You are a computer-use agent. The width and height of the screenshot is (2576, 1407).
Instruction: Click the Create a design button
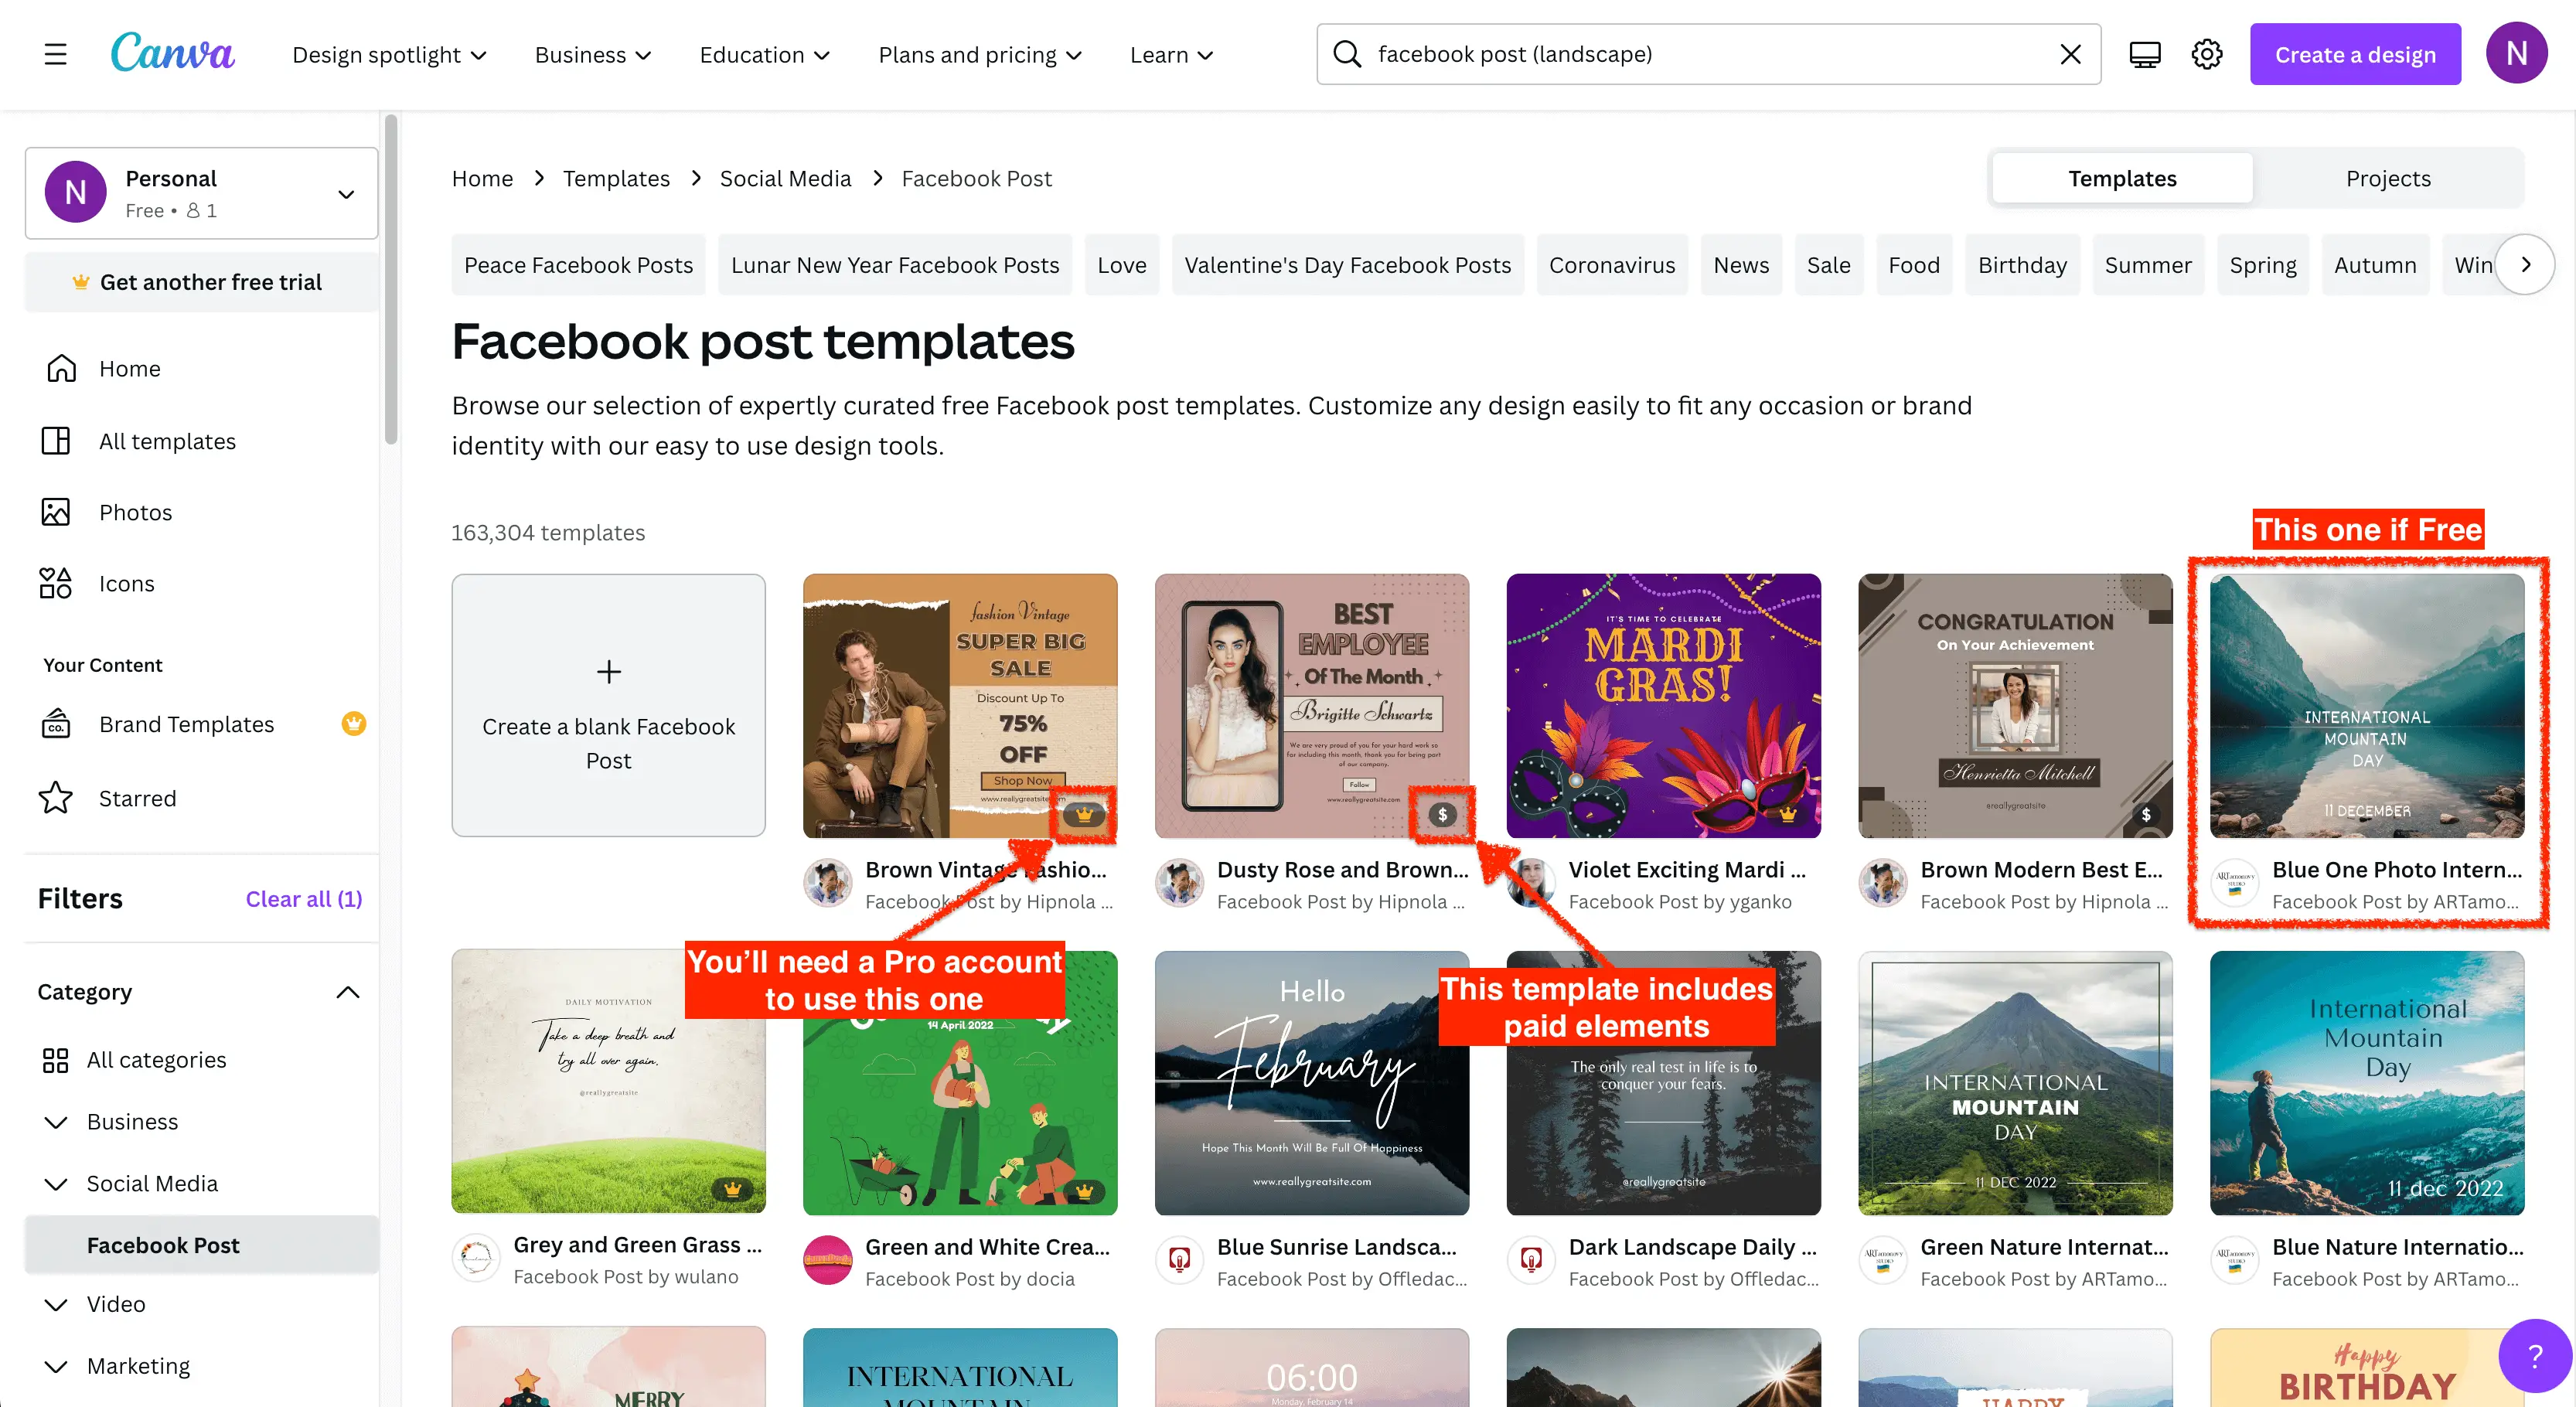2354,54
